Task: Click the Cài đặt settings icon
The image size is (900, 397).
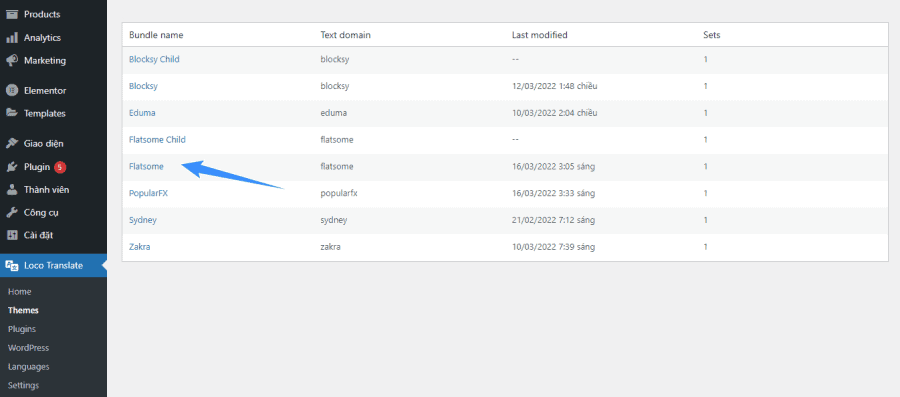Action: [x=11, y=235]
